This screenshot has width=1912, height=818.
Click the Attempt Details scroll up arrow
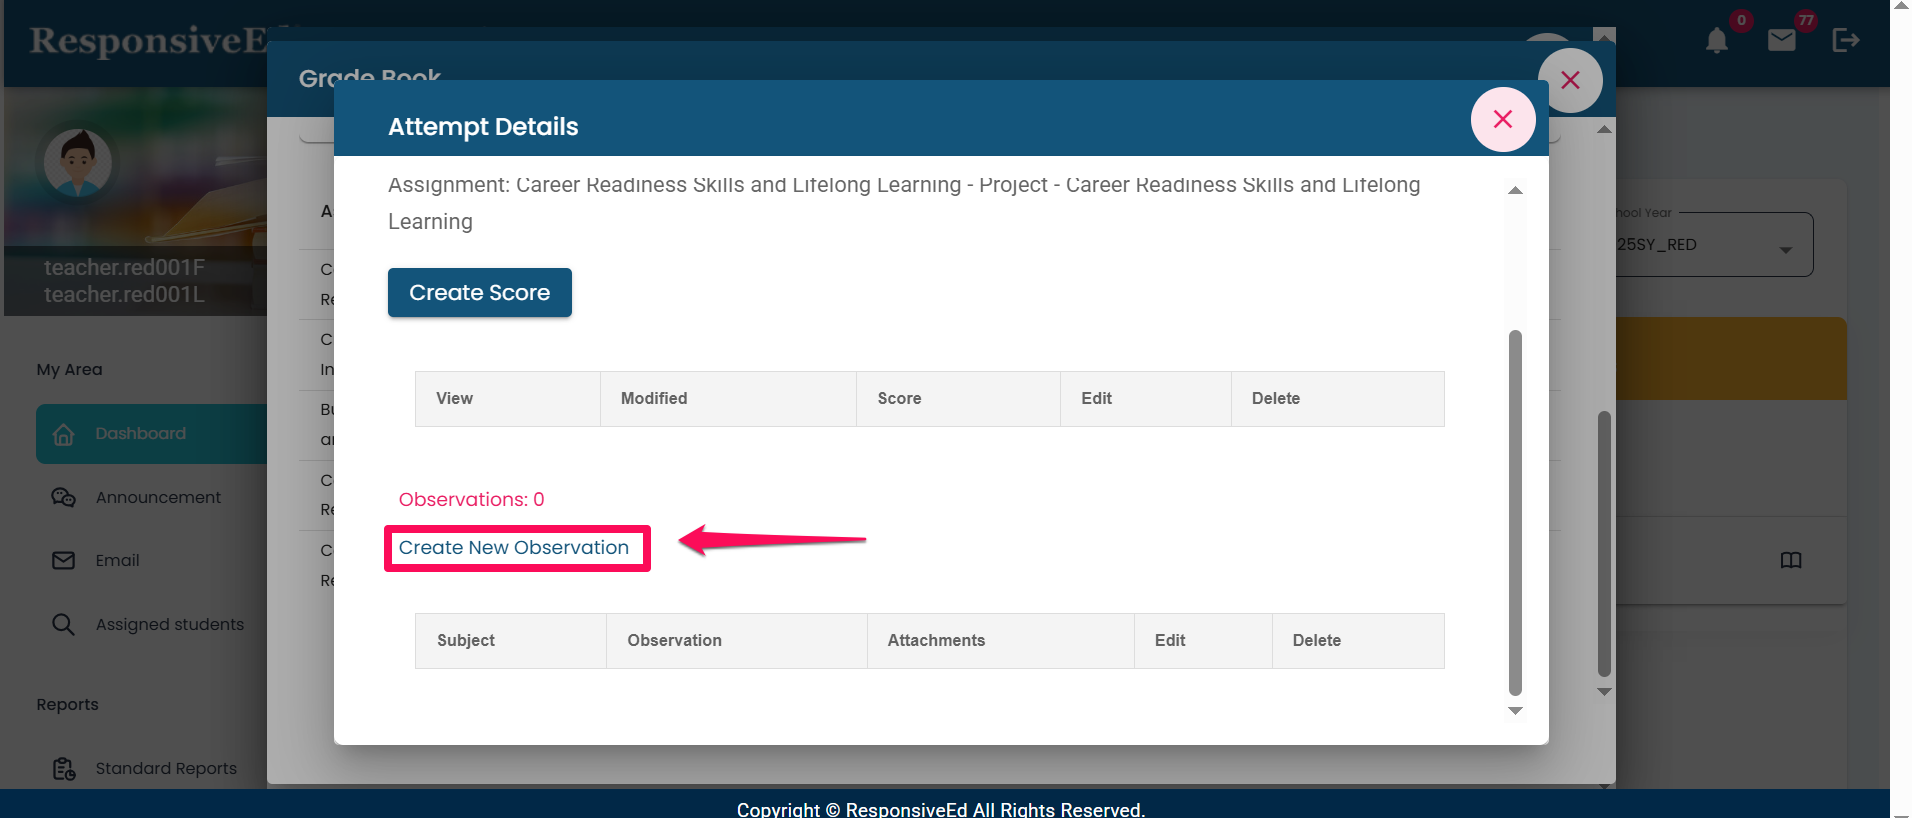pyautogui.click(x=1515, y=190)
